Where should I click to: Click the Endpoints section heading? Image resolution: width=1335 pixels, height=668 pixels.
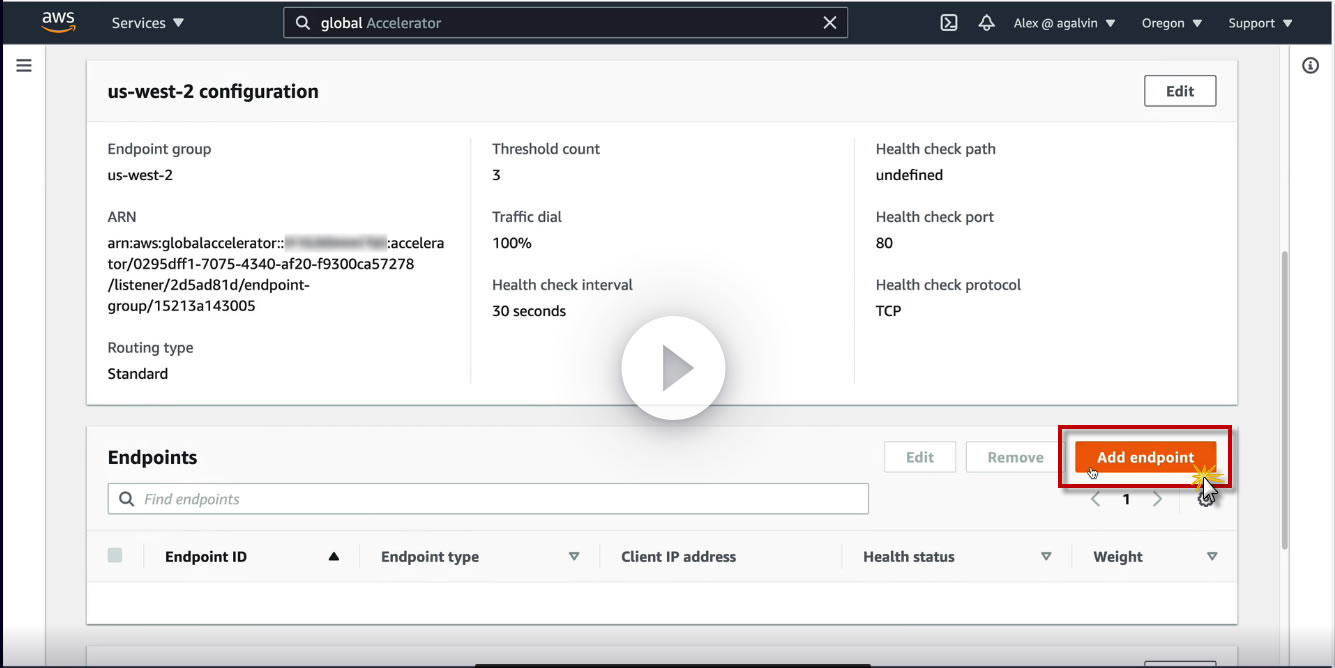152,457
